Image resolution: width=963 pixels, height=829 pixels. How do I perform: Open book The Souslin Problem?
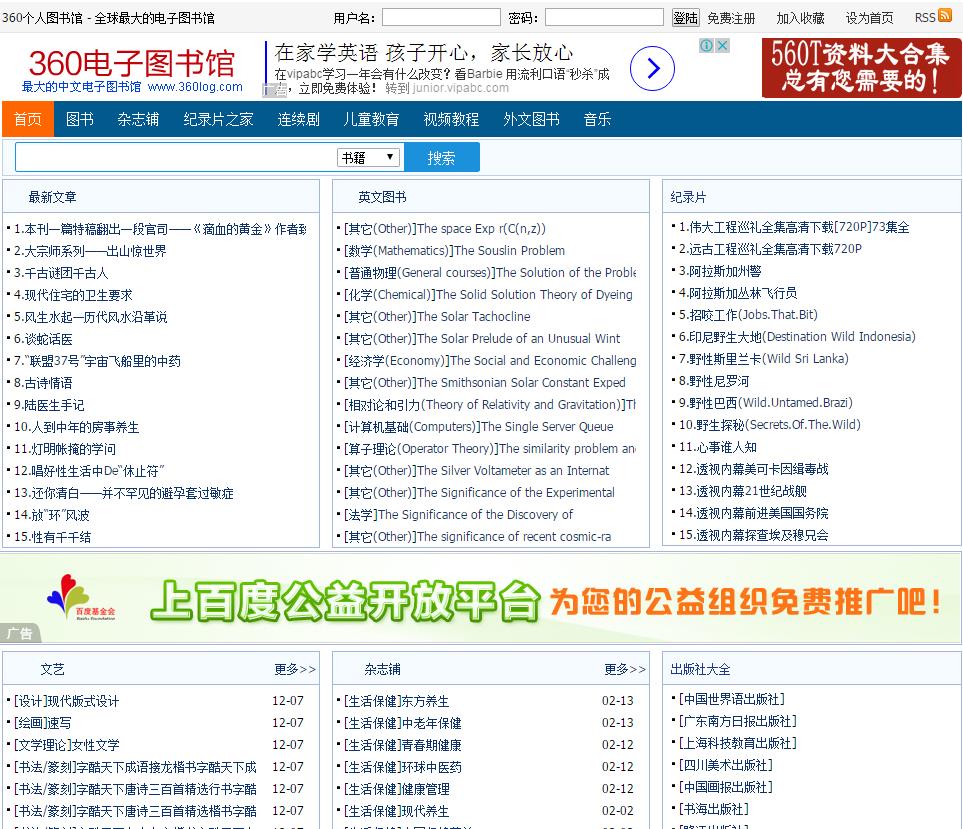pyautogui.click(x=454, y=251)
